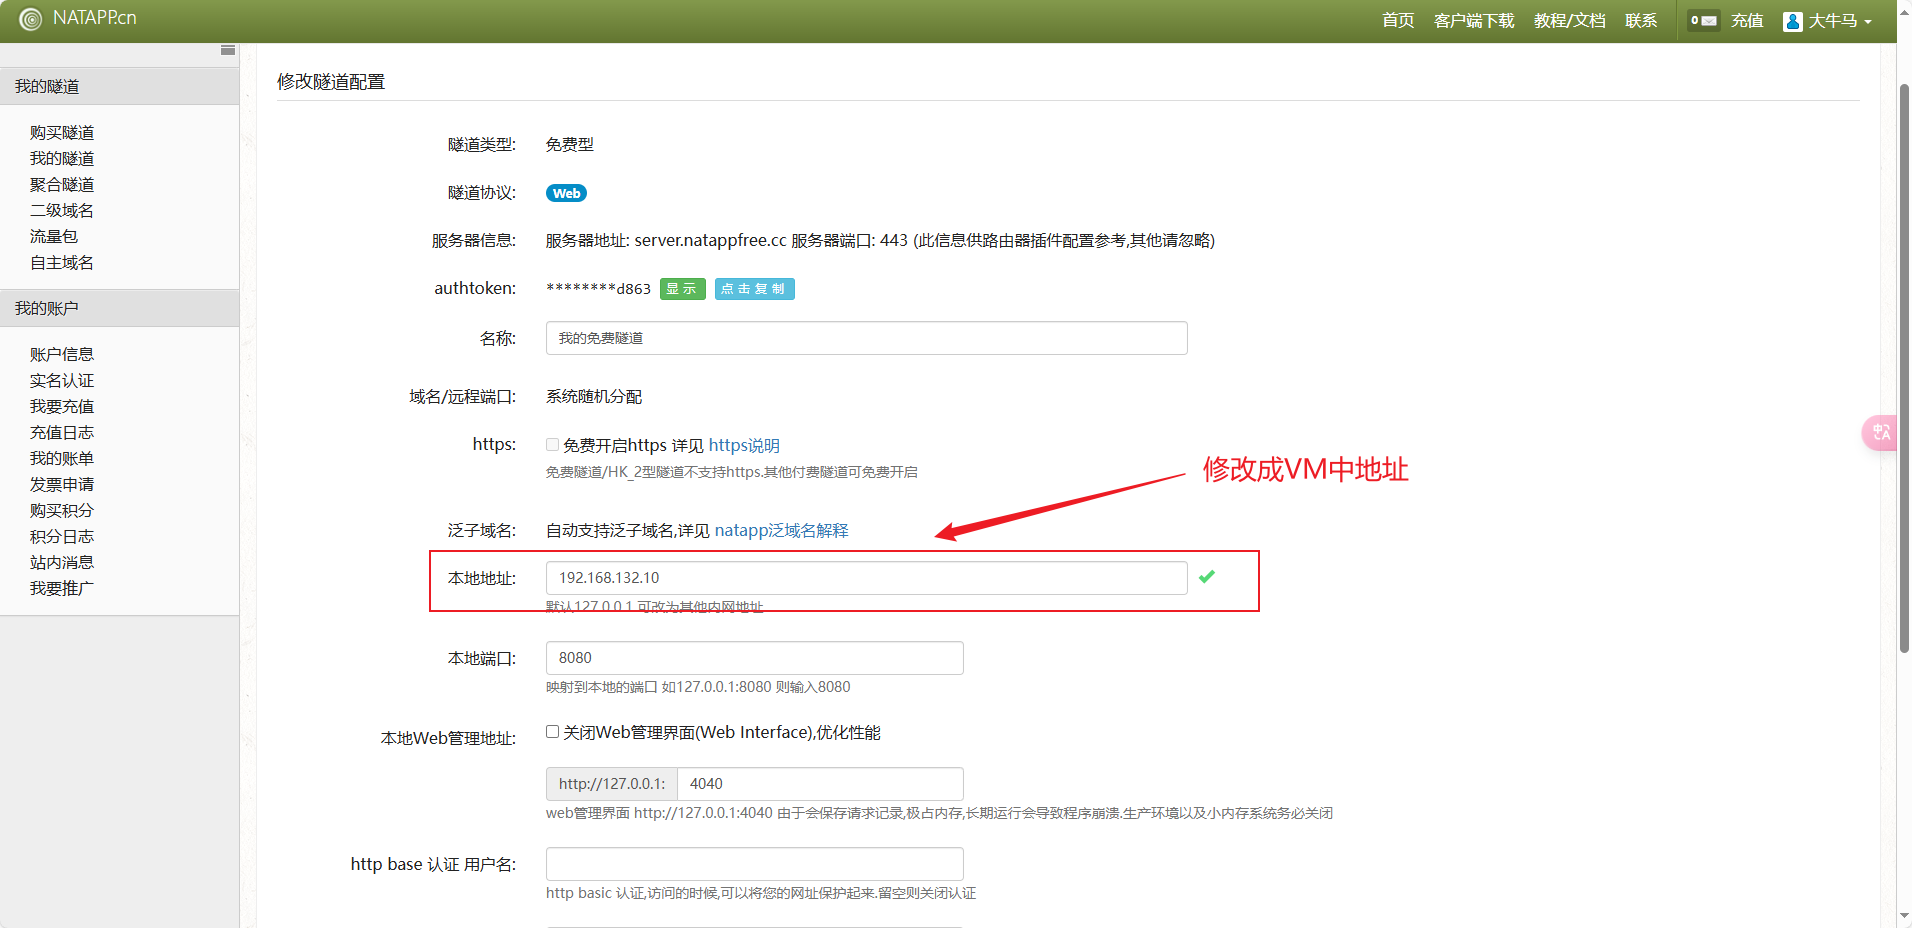Click the 我的隧道 sidebar section header
The image size is (1912, 928).
coord(119,86)
